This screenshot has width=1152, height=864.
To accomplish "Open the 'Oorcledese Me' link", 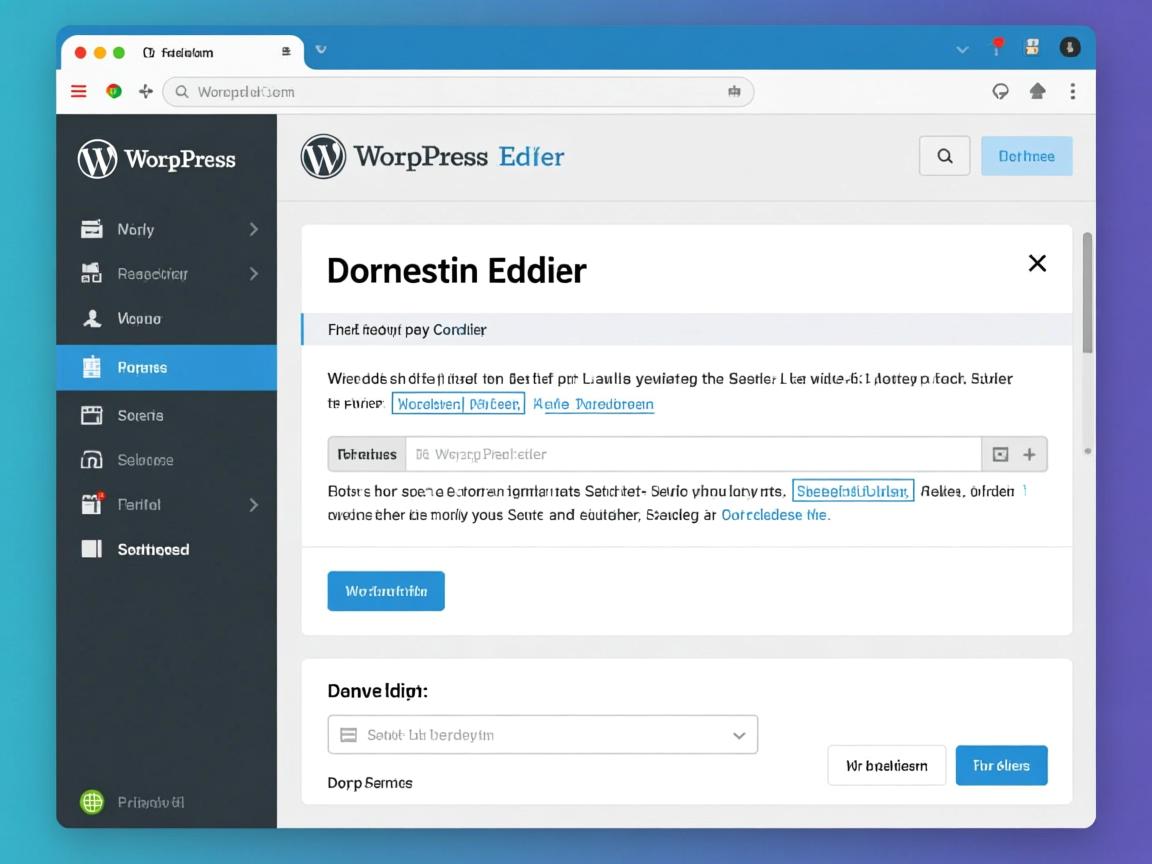I will pos(775,515).
